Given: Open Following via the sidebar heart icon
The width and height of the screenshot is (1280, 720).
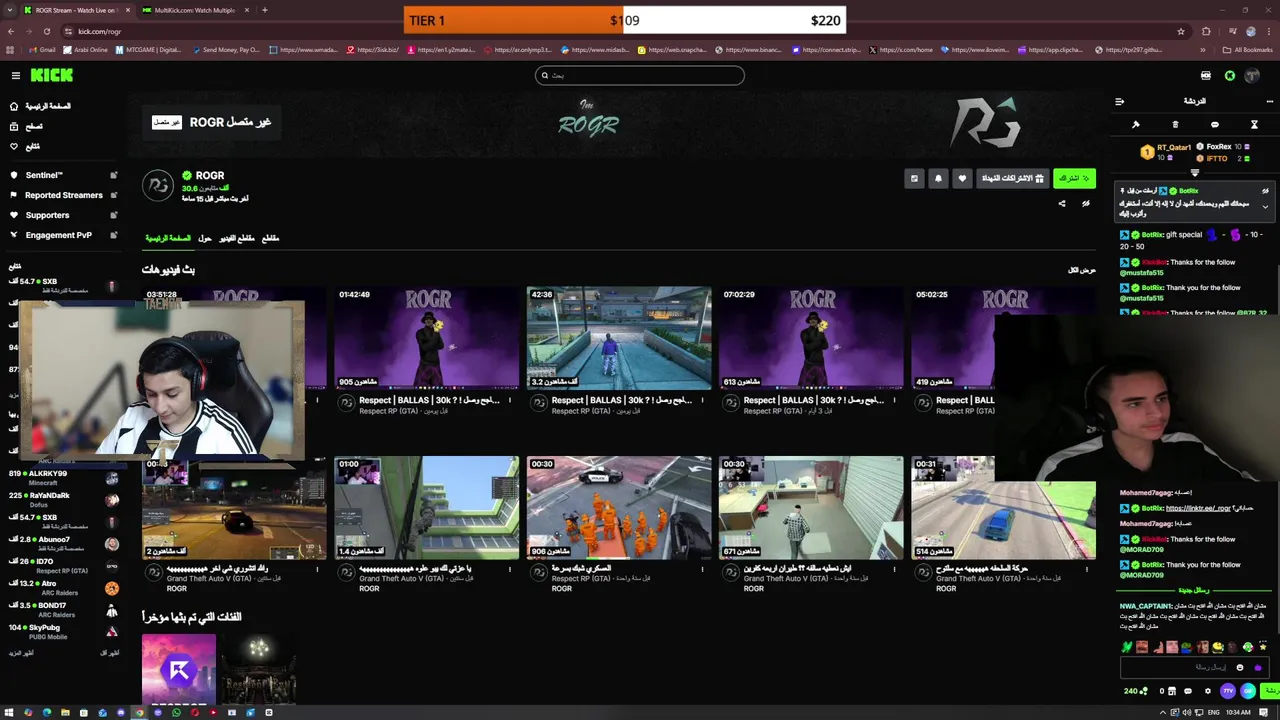Looking at the screenshot, I should (x=14, y=146).
